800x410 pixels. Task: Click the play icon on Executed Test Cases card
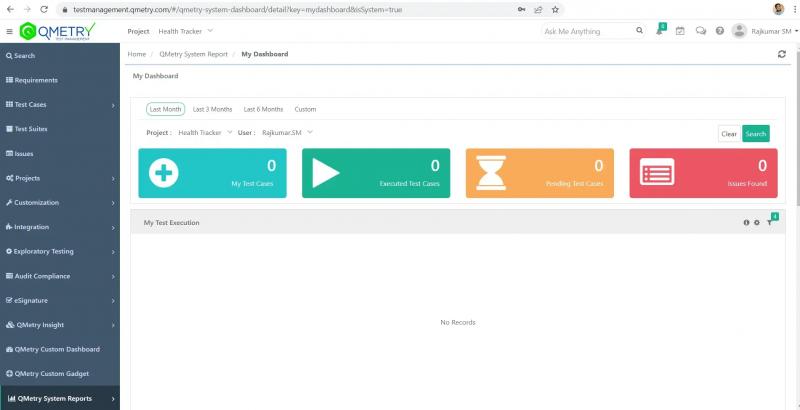click(x=326, y=173)
